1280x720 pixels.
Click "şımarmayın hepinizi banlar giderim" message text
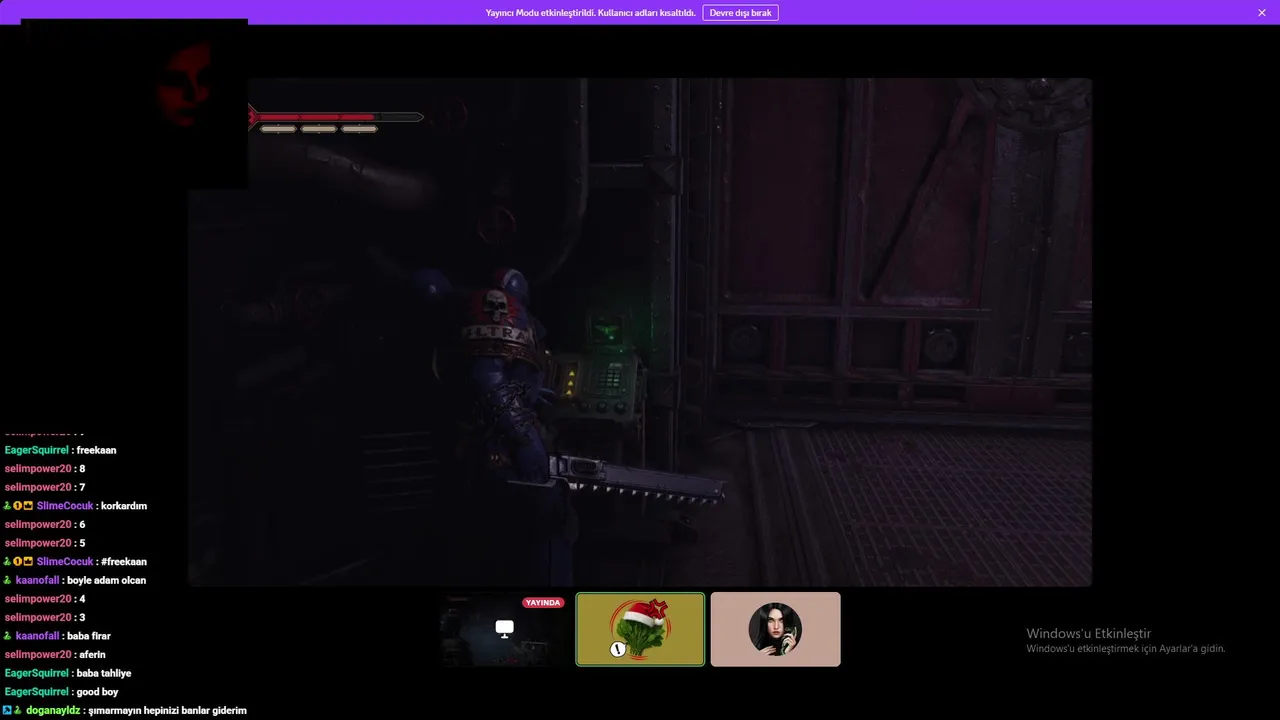168,711
